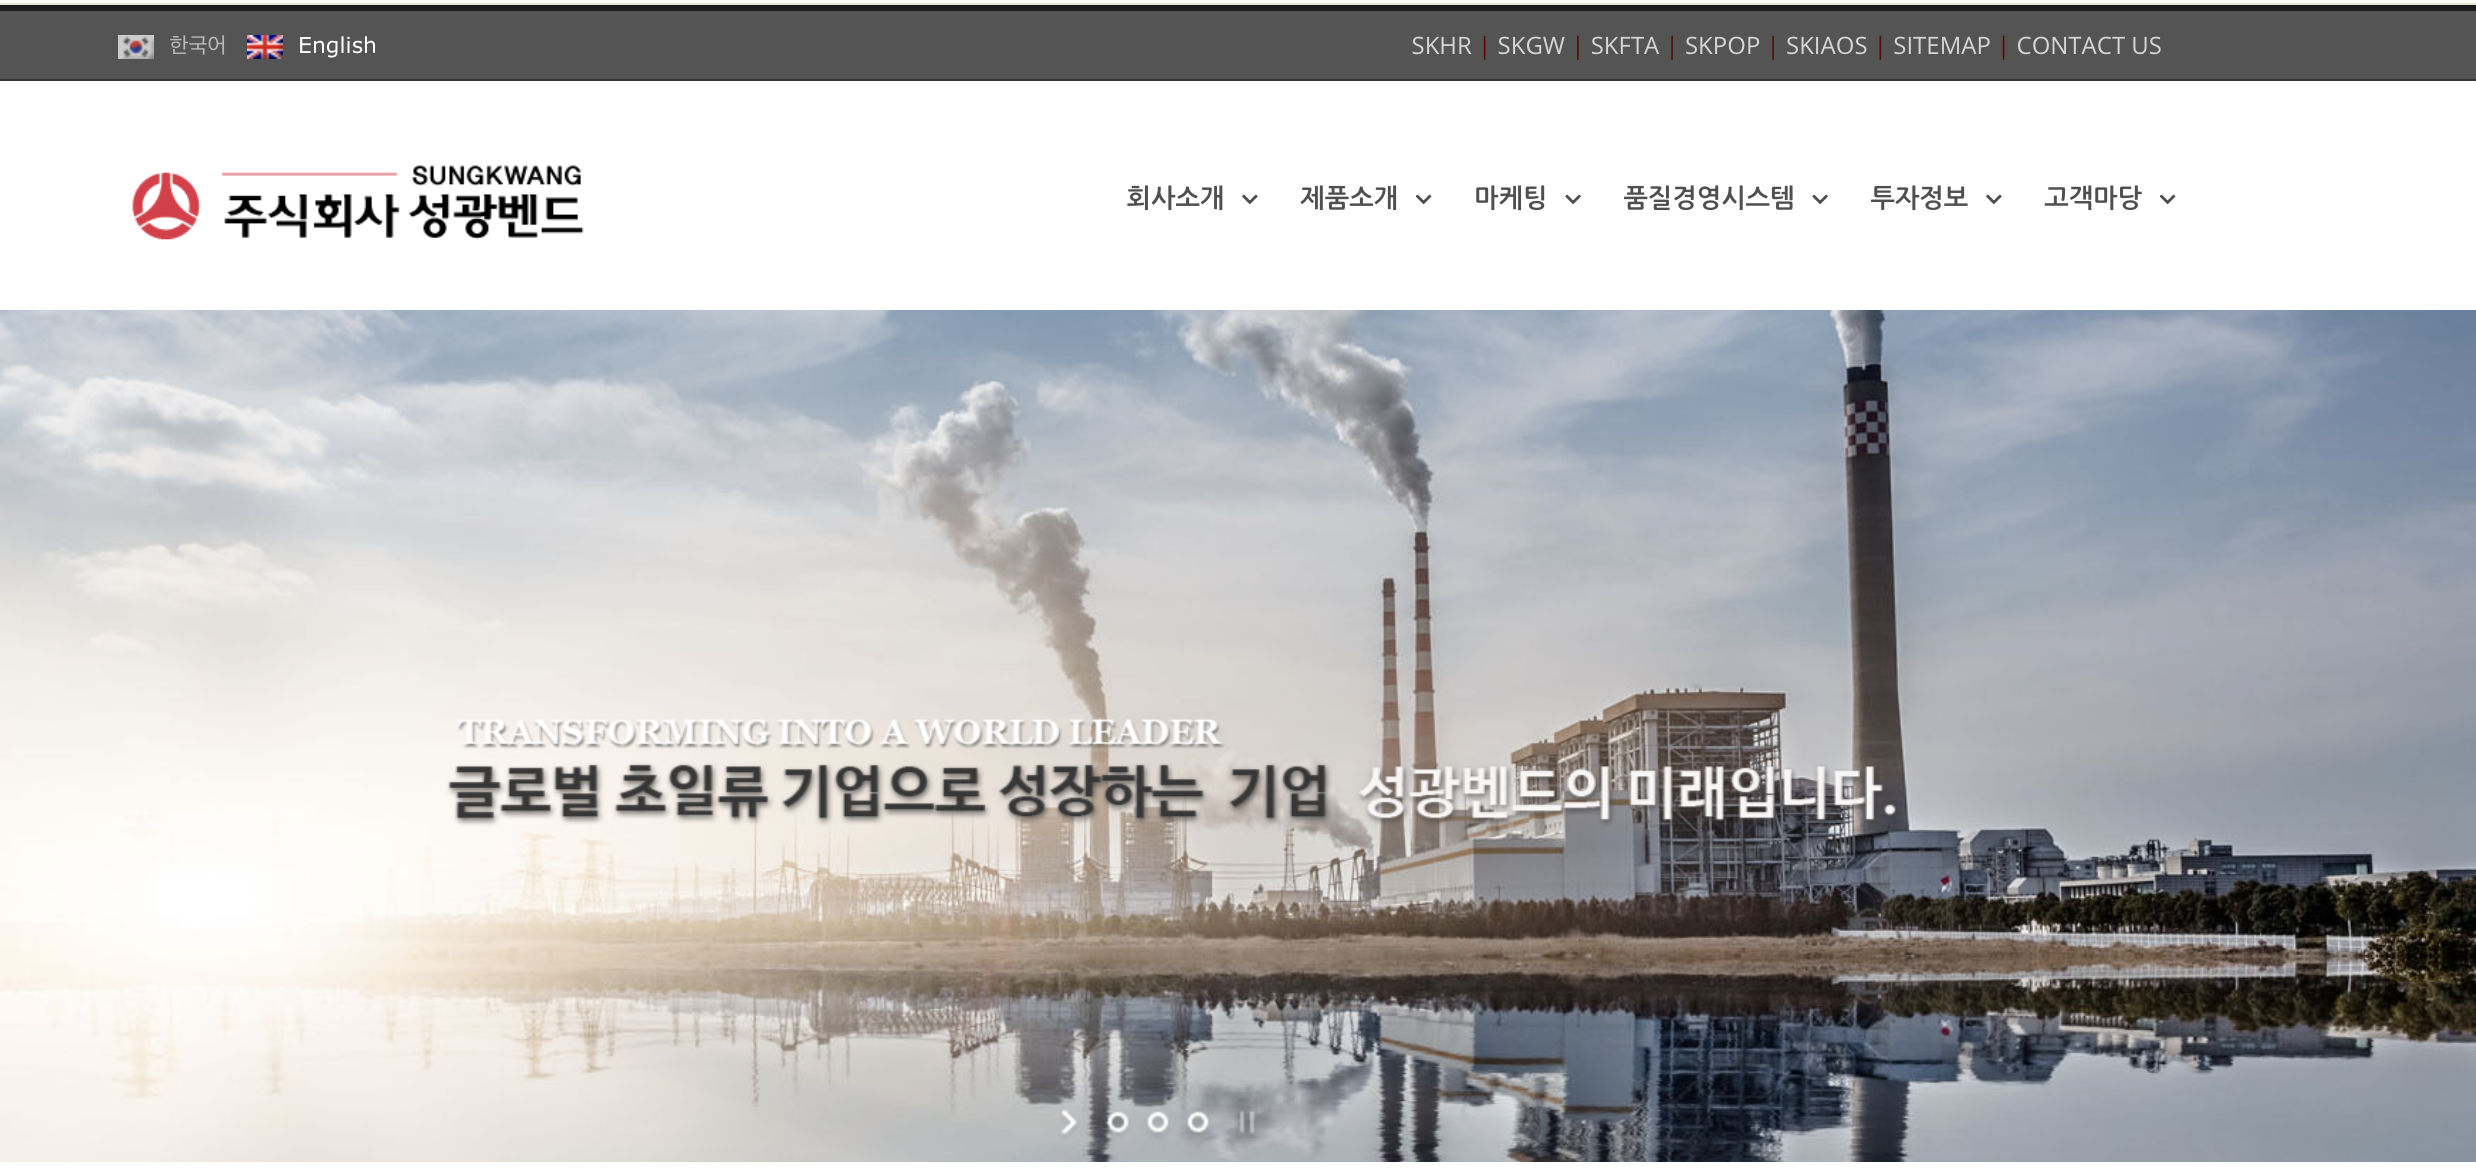Screen dimensions: 2476x1171
Task: Advance slideshow with the next-arrow icon
Action: 1068,1122
